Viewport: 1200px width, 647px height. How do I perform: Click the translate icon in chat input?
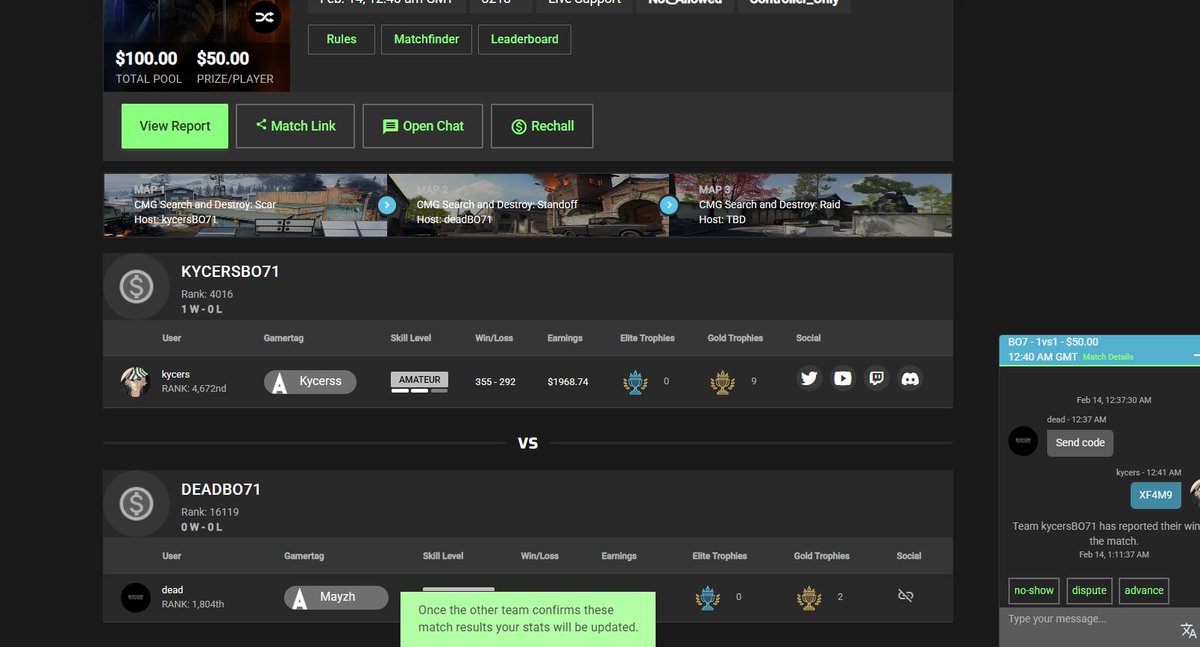tap(1188, 630)
